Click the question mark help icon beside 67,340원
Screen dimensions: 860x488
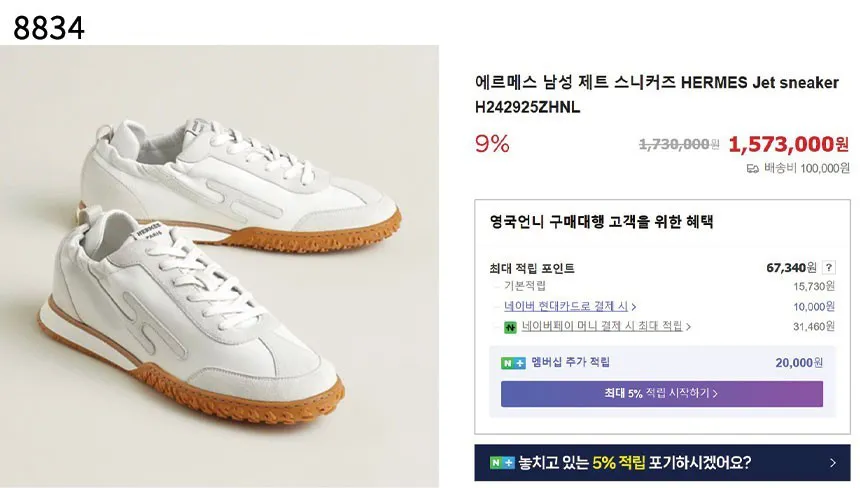click(830, 268)
